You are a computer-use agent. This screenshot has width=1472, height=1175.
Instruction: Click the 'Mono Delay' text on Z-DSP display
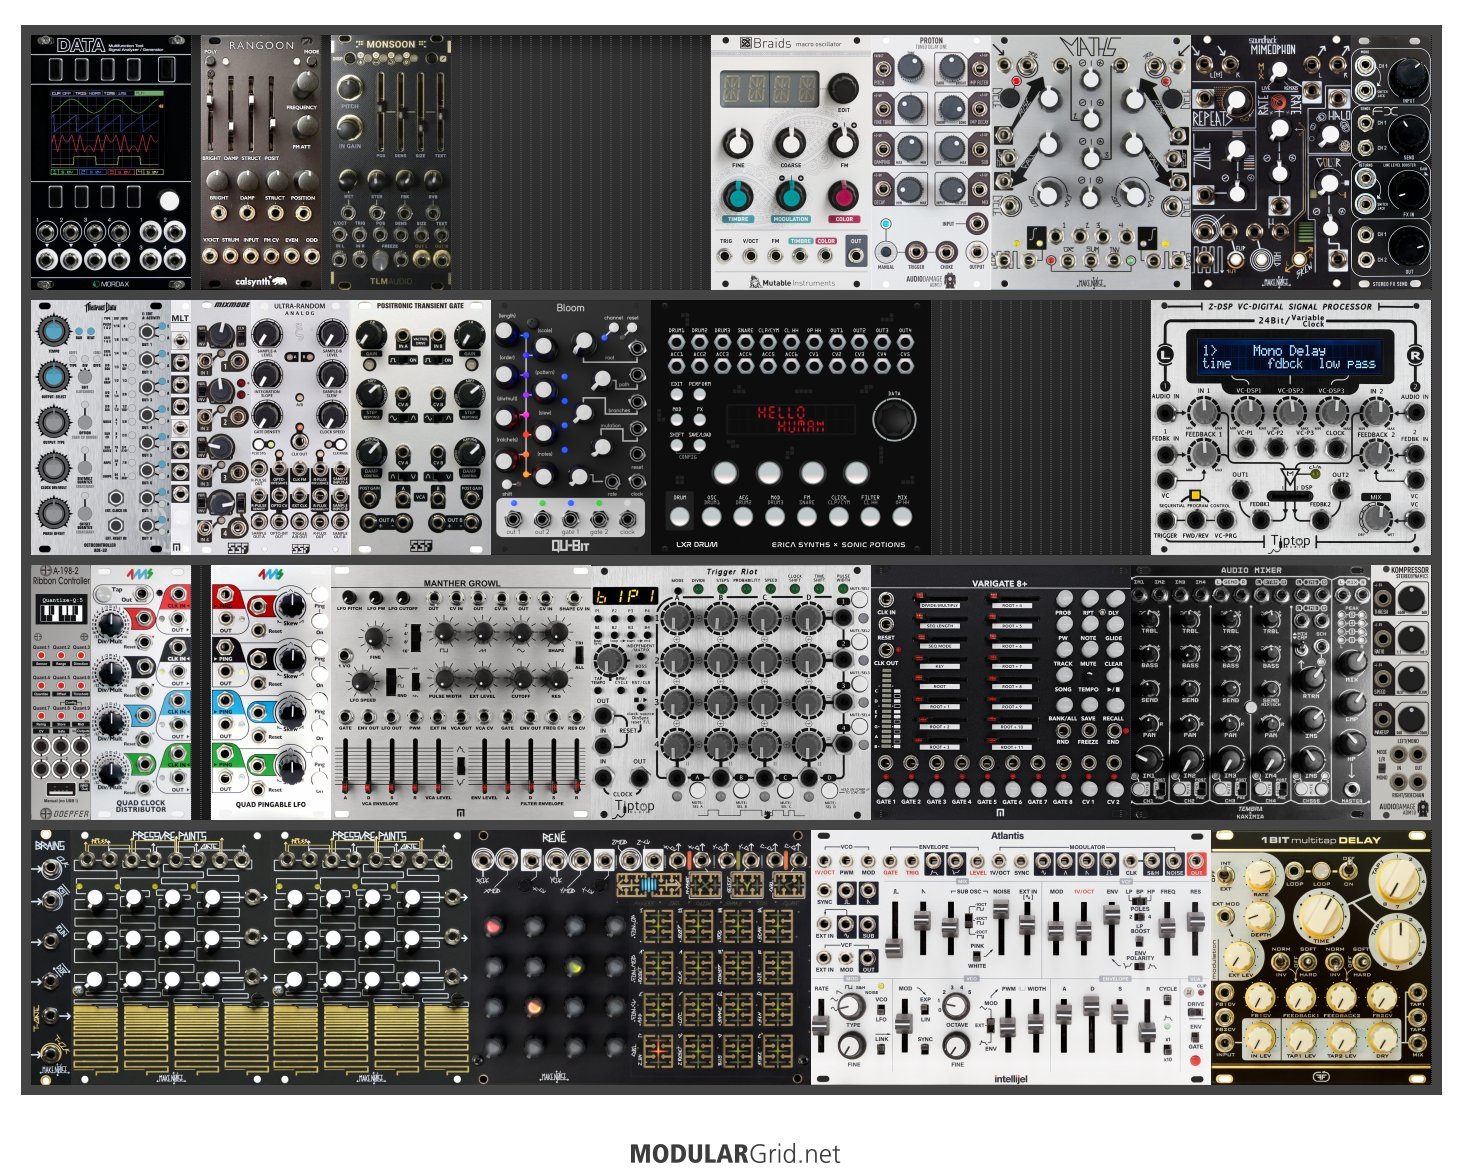click(x=1289, y=350)
